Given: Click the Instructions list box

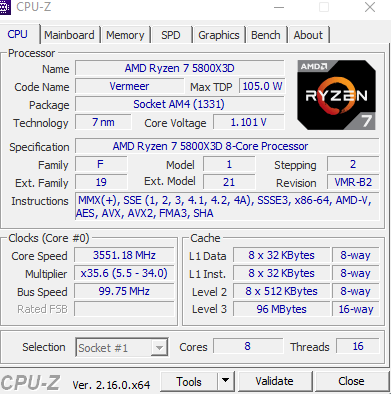Looking at the screenshot, I should [227, 207].
